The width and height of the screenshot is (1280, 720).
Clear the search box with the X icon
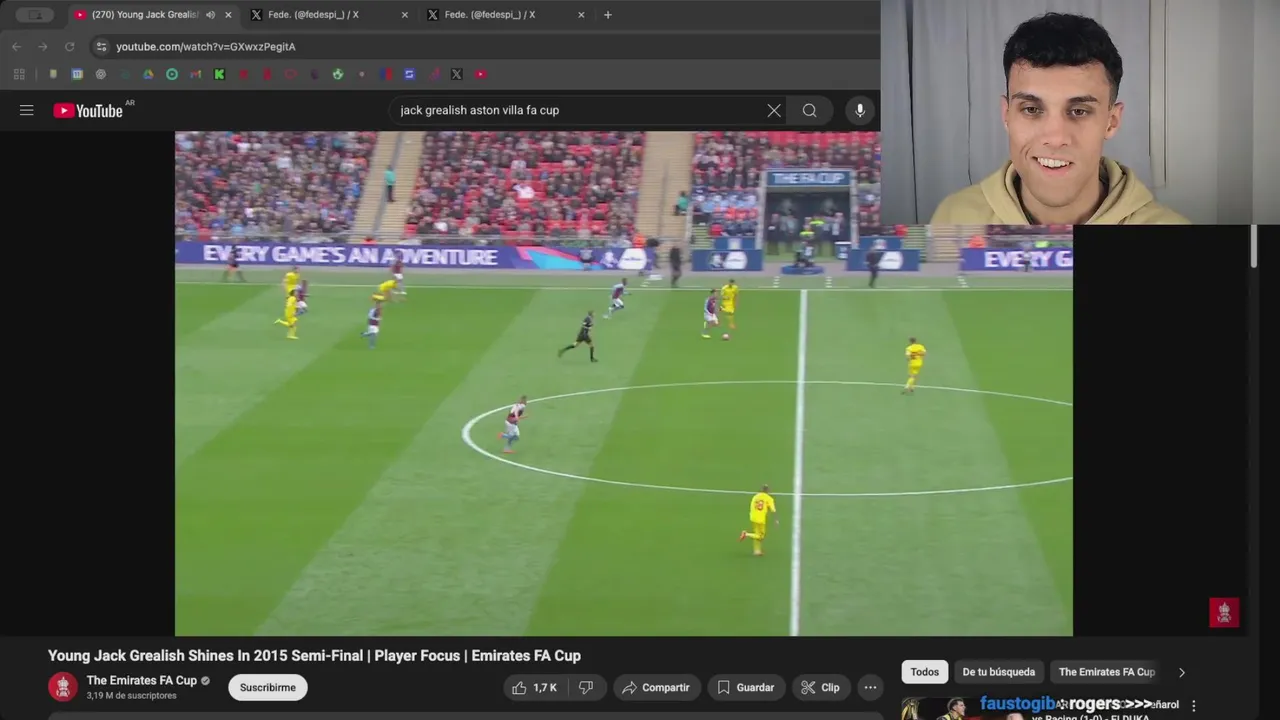coord(774,110)
